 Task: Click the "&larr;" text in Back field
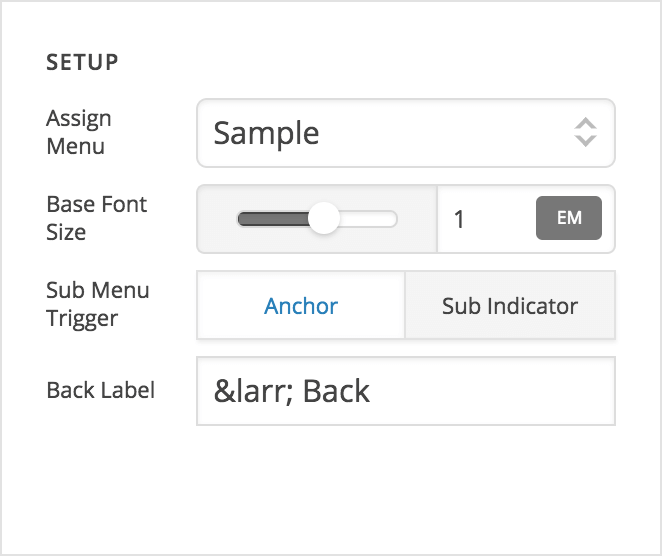point(251,390)
